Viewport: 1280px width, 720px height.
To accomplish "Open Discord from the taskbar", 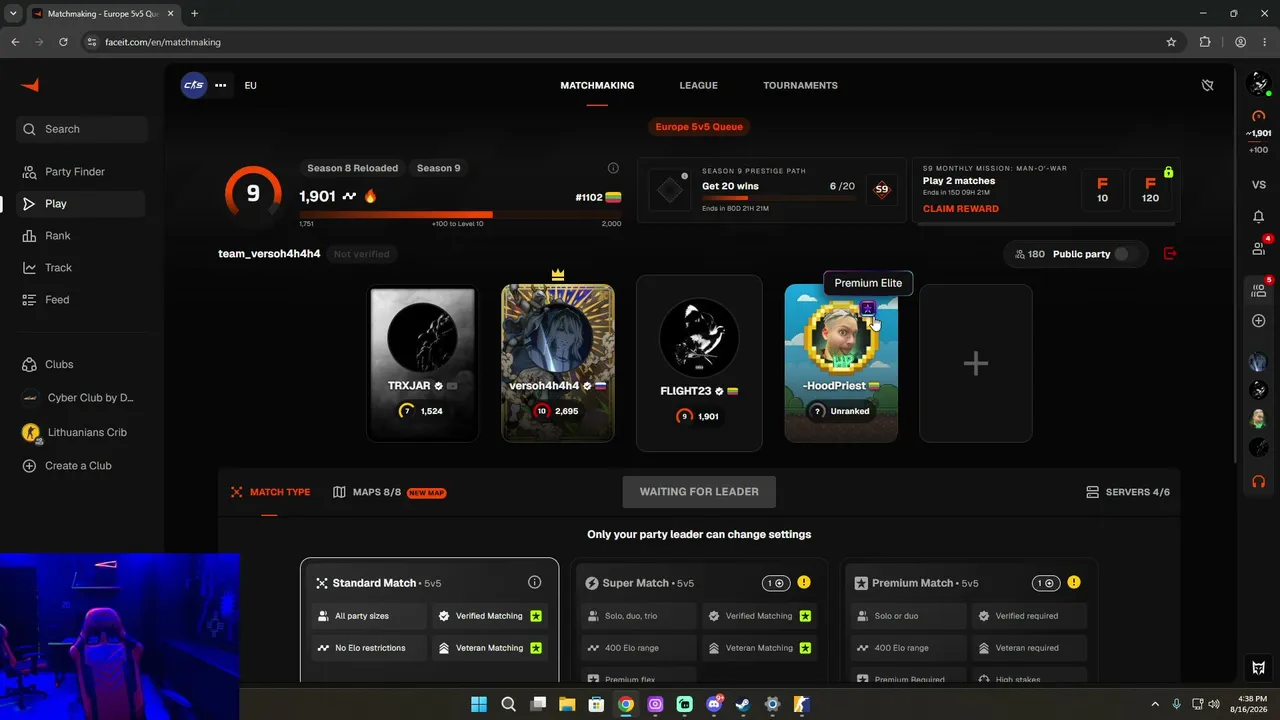I will 714,704.
